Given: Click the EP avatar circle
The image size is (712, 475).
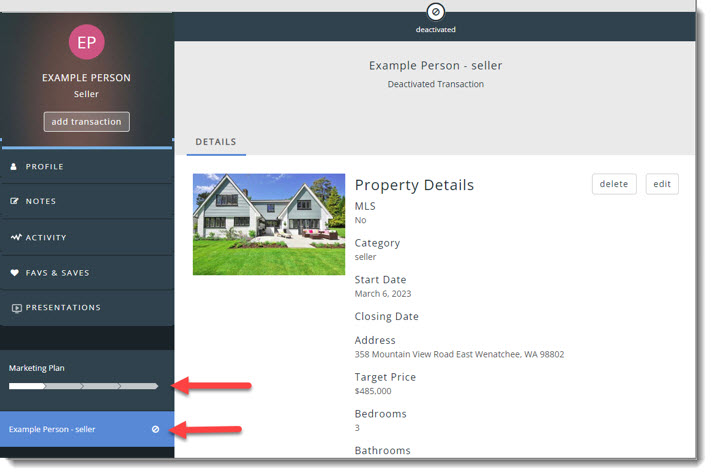Looking at the screenshot, I should pos(86,42).
